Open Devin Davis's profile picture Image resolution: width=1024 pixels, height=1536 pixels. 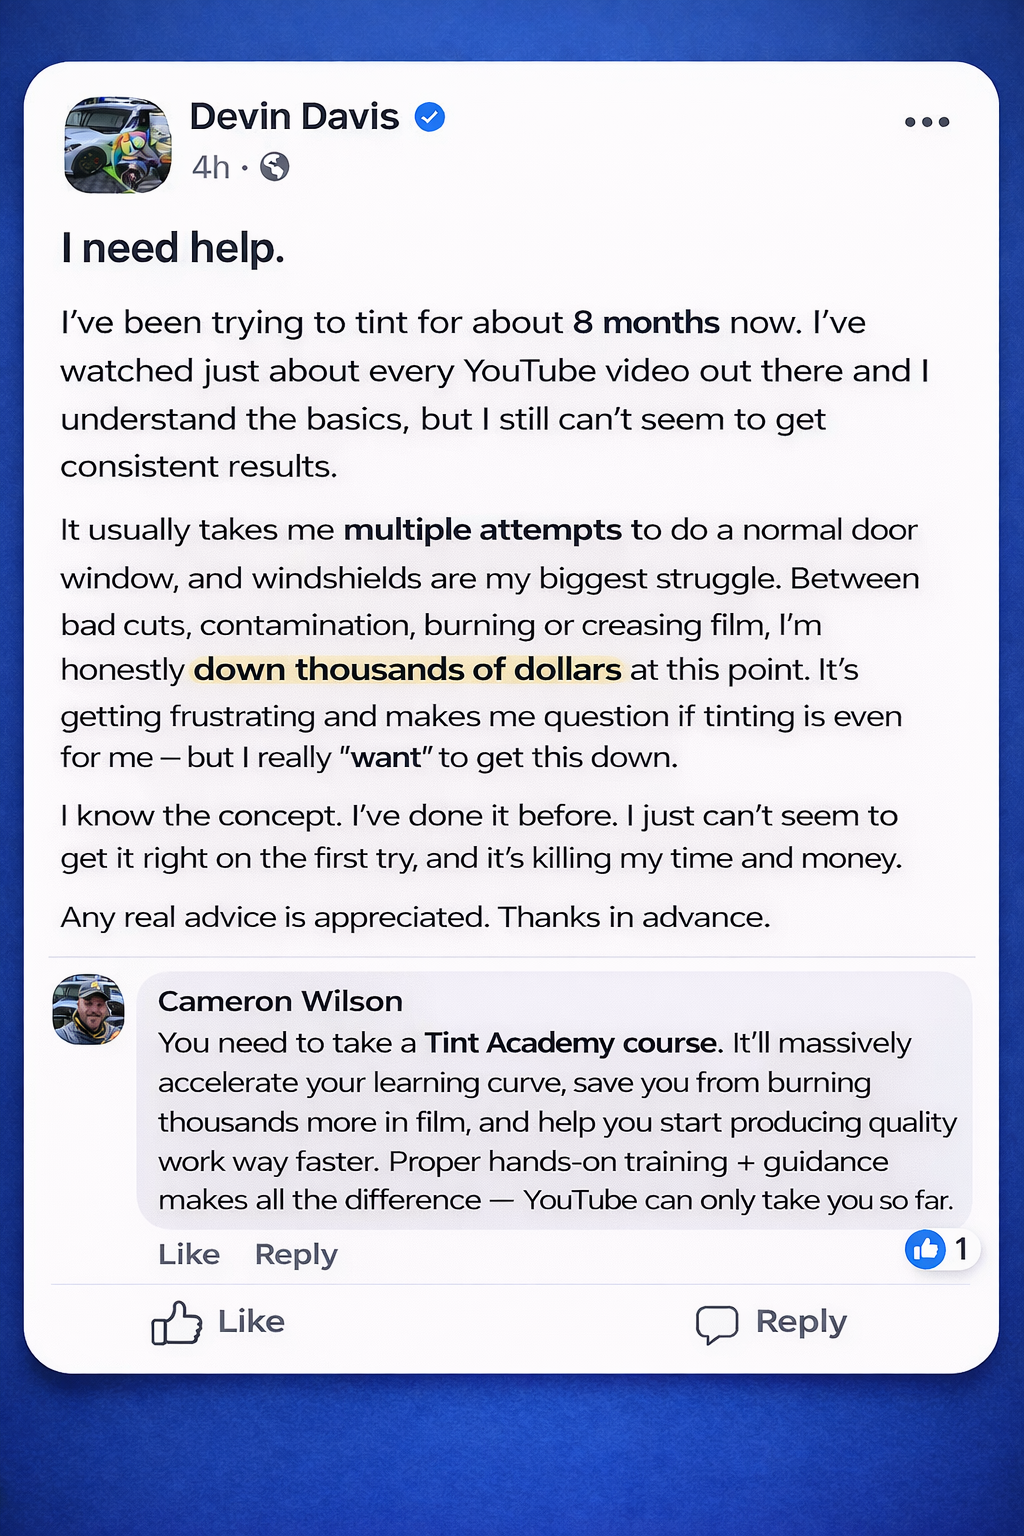(117, 145)
